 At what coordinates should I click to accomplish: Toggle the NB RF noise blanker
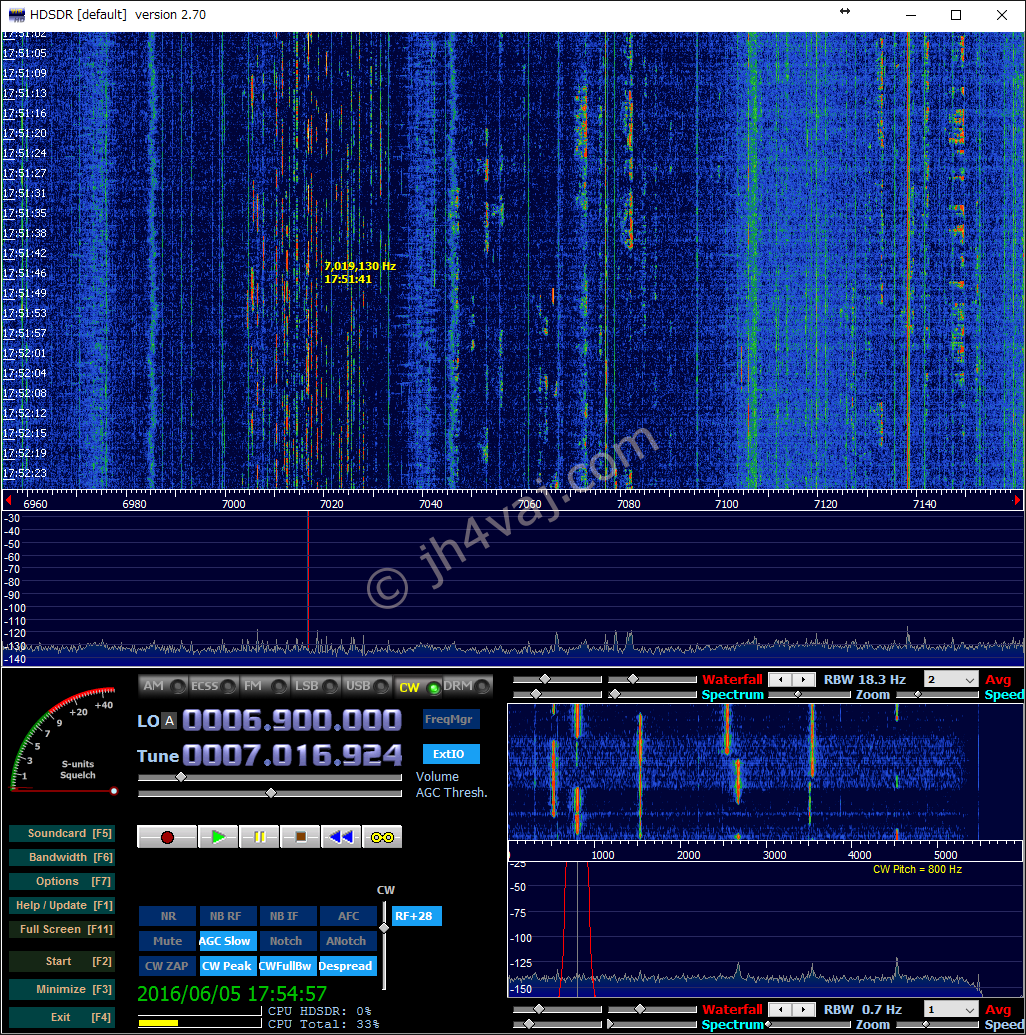coord(226,916)
